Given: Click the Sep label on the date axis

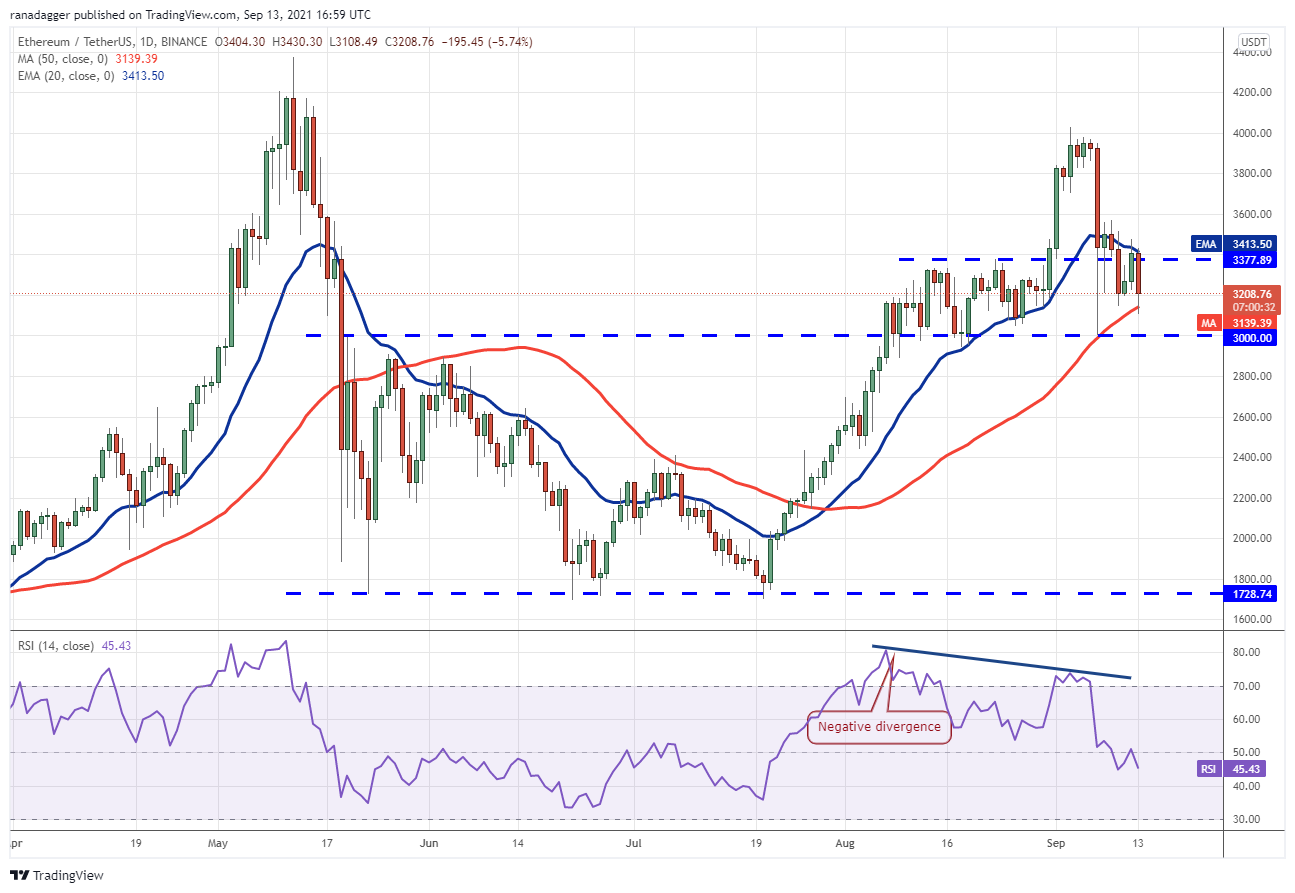Looking at the screenshot, I should point(1055,844).
